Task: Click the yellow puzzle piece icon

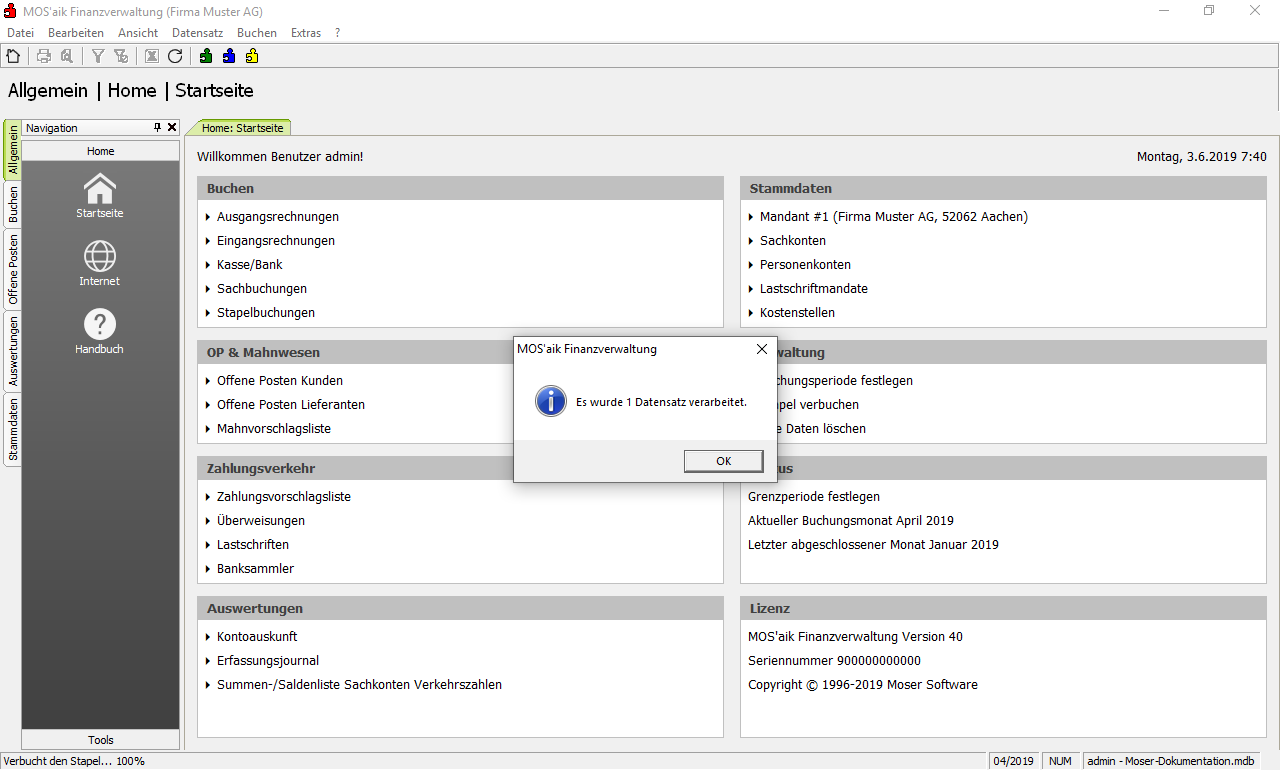Action: pyautogui.click(x=252, y=56)
